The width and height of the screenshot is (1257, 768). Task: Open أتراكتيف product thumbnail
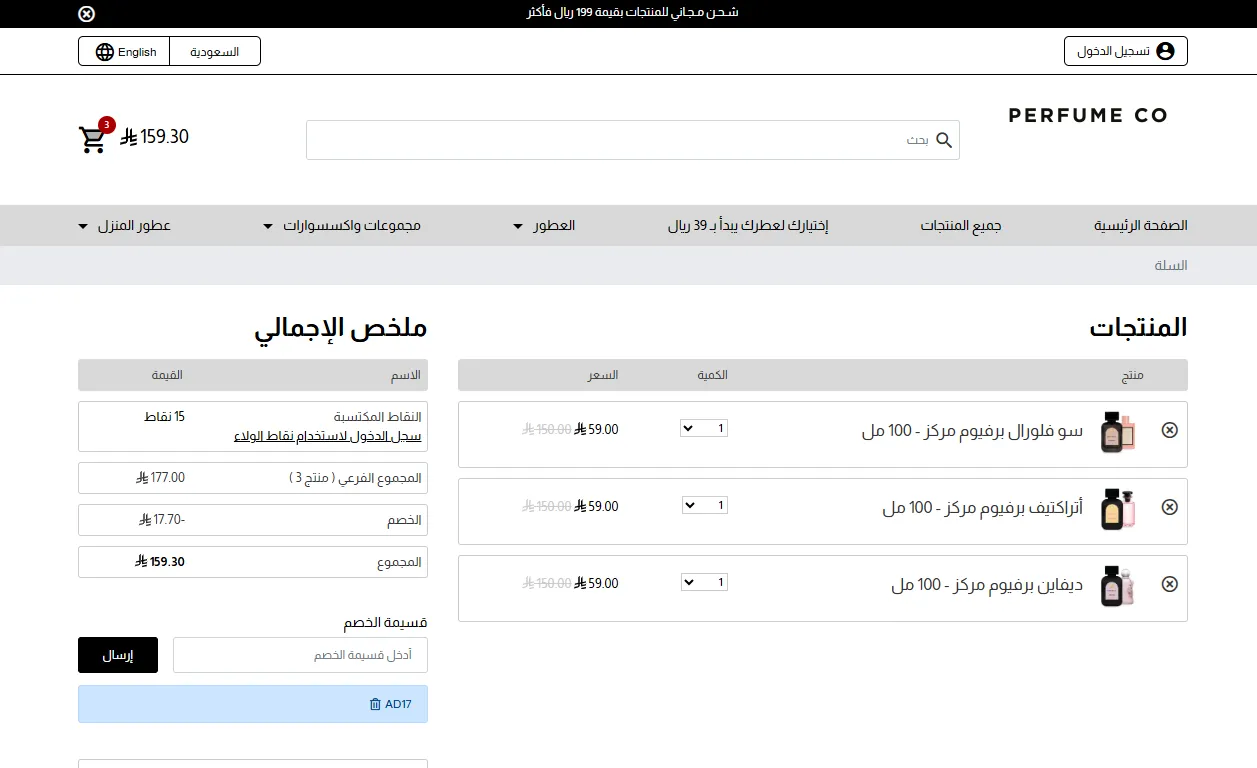[x=1118, y=509]
